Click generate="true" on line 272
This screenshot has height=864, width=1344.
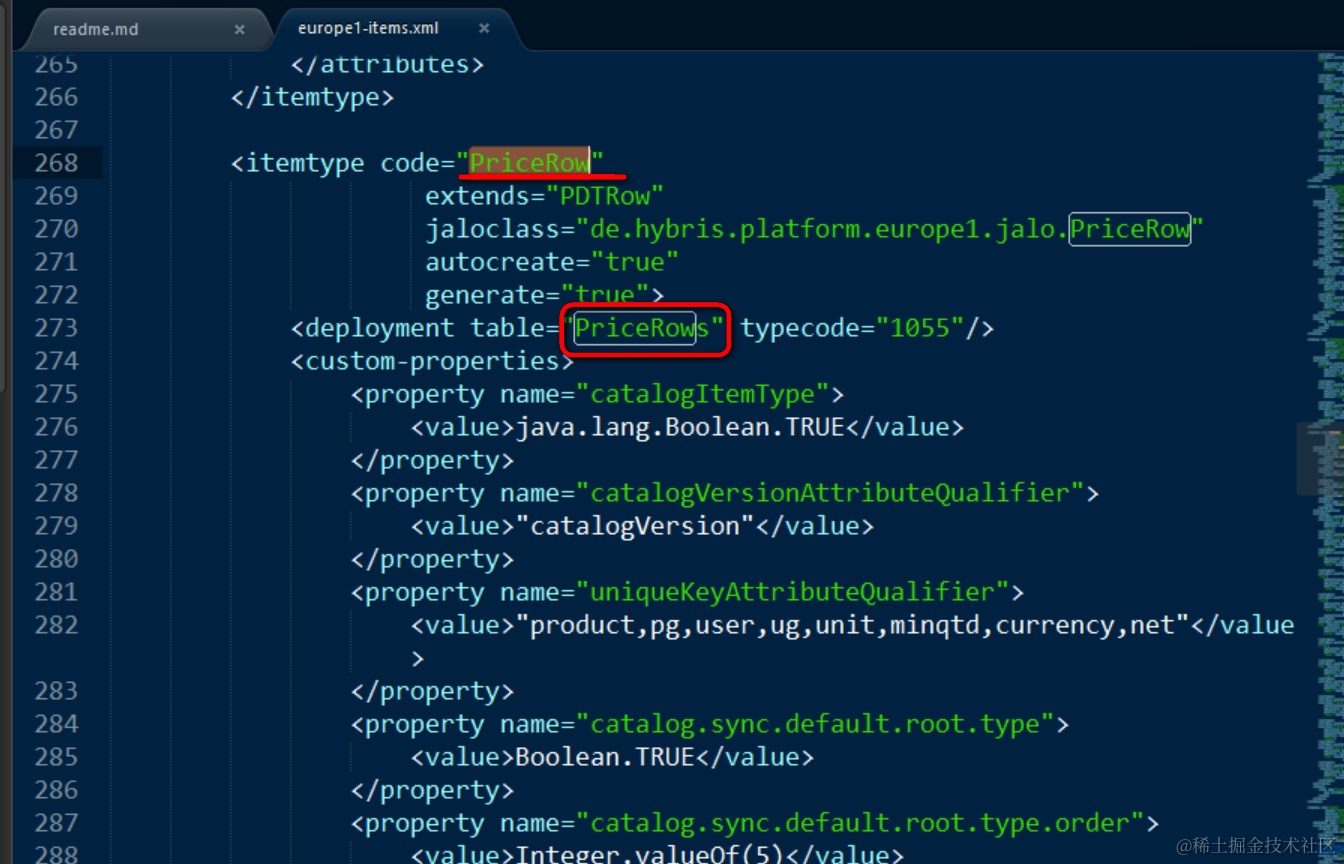click(x=545, y=295)
